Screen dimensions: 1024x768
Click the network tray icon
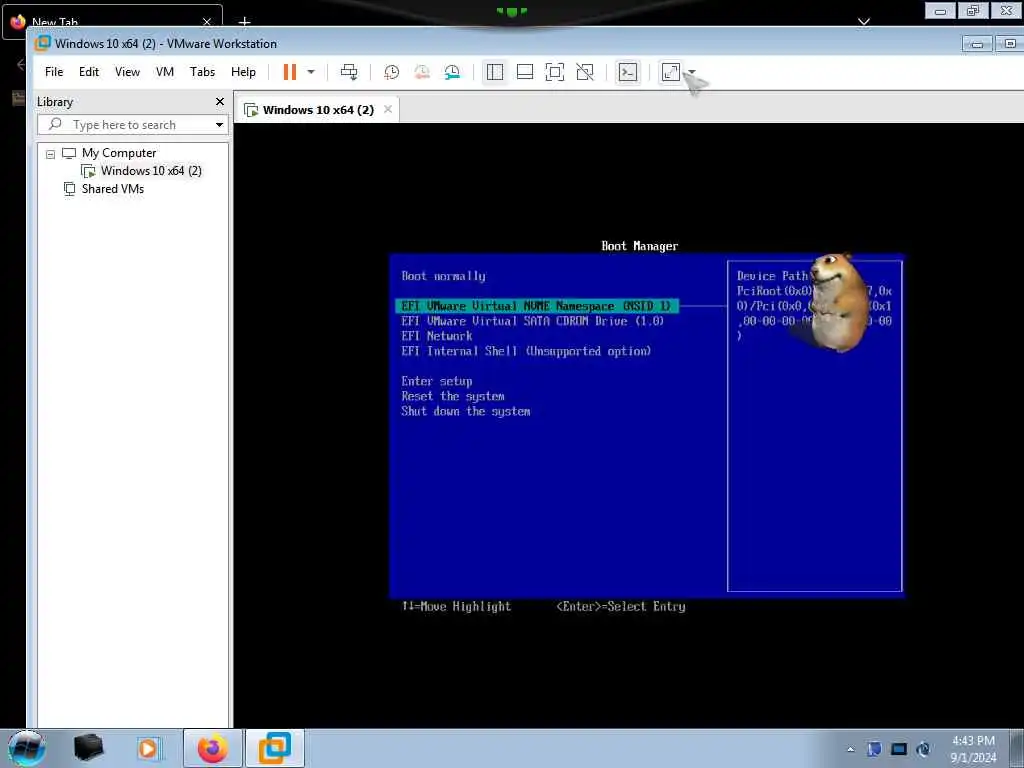[899, 749]
